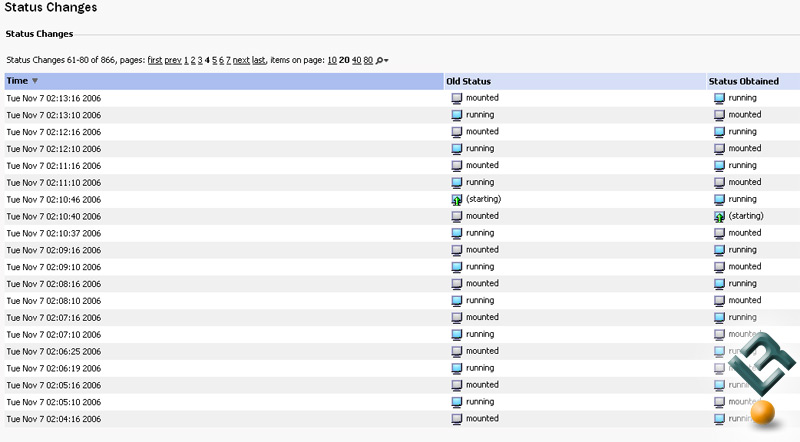Click '(starting)' text in 02:10:46 Old Status
This screenshot has height=442, width=800.
click(x=484, y=199)
